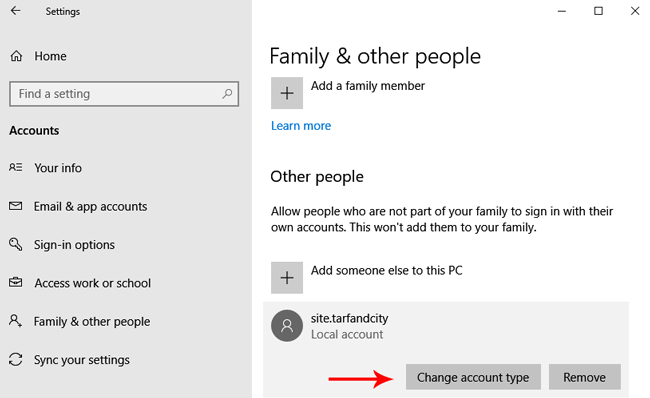Open the Home icon in sidebar
Screen dimensions: 650x398
(x=16, y=56)
